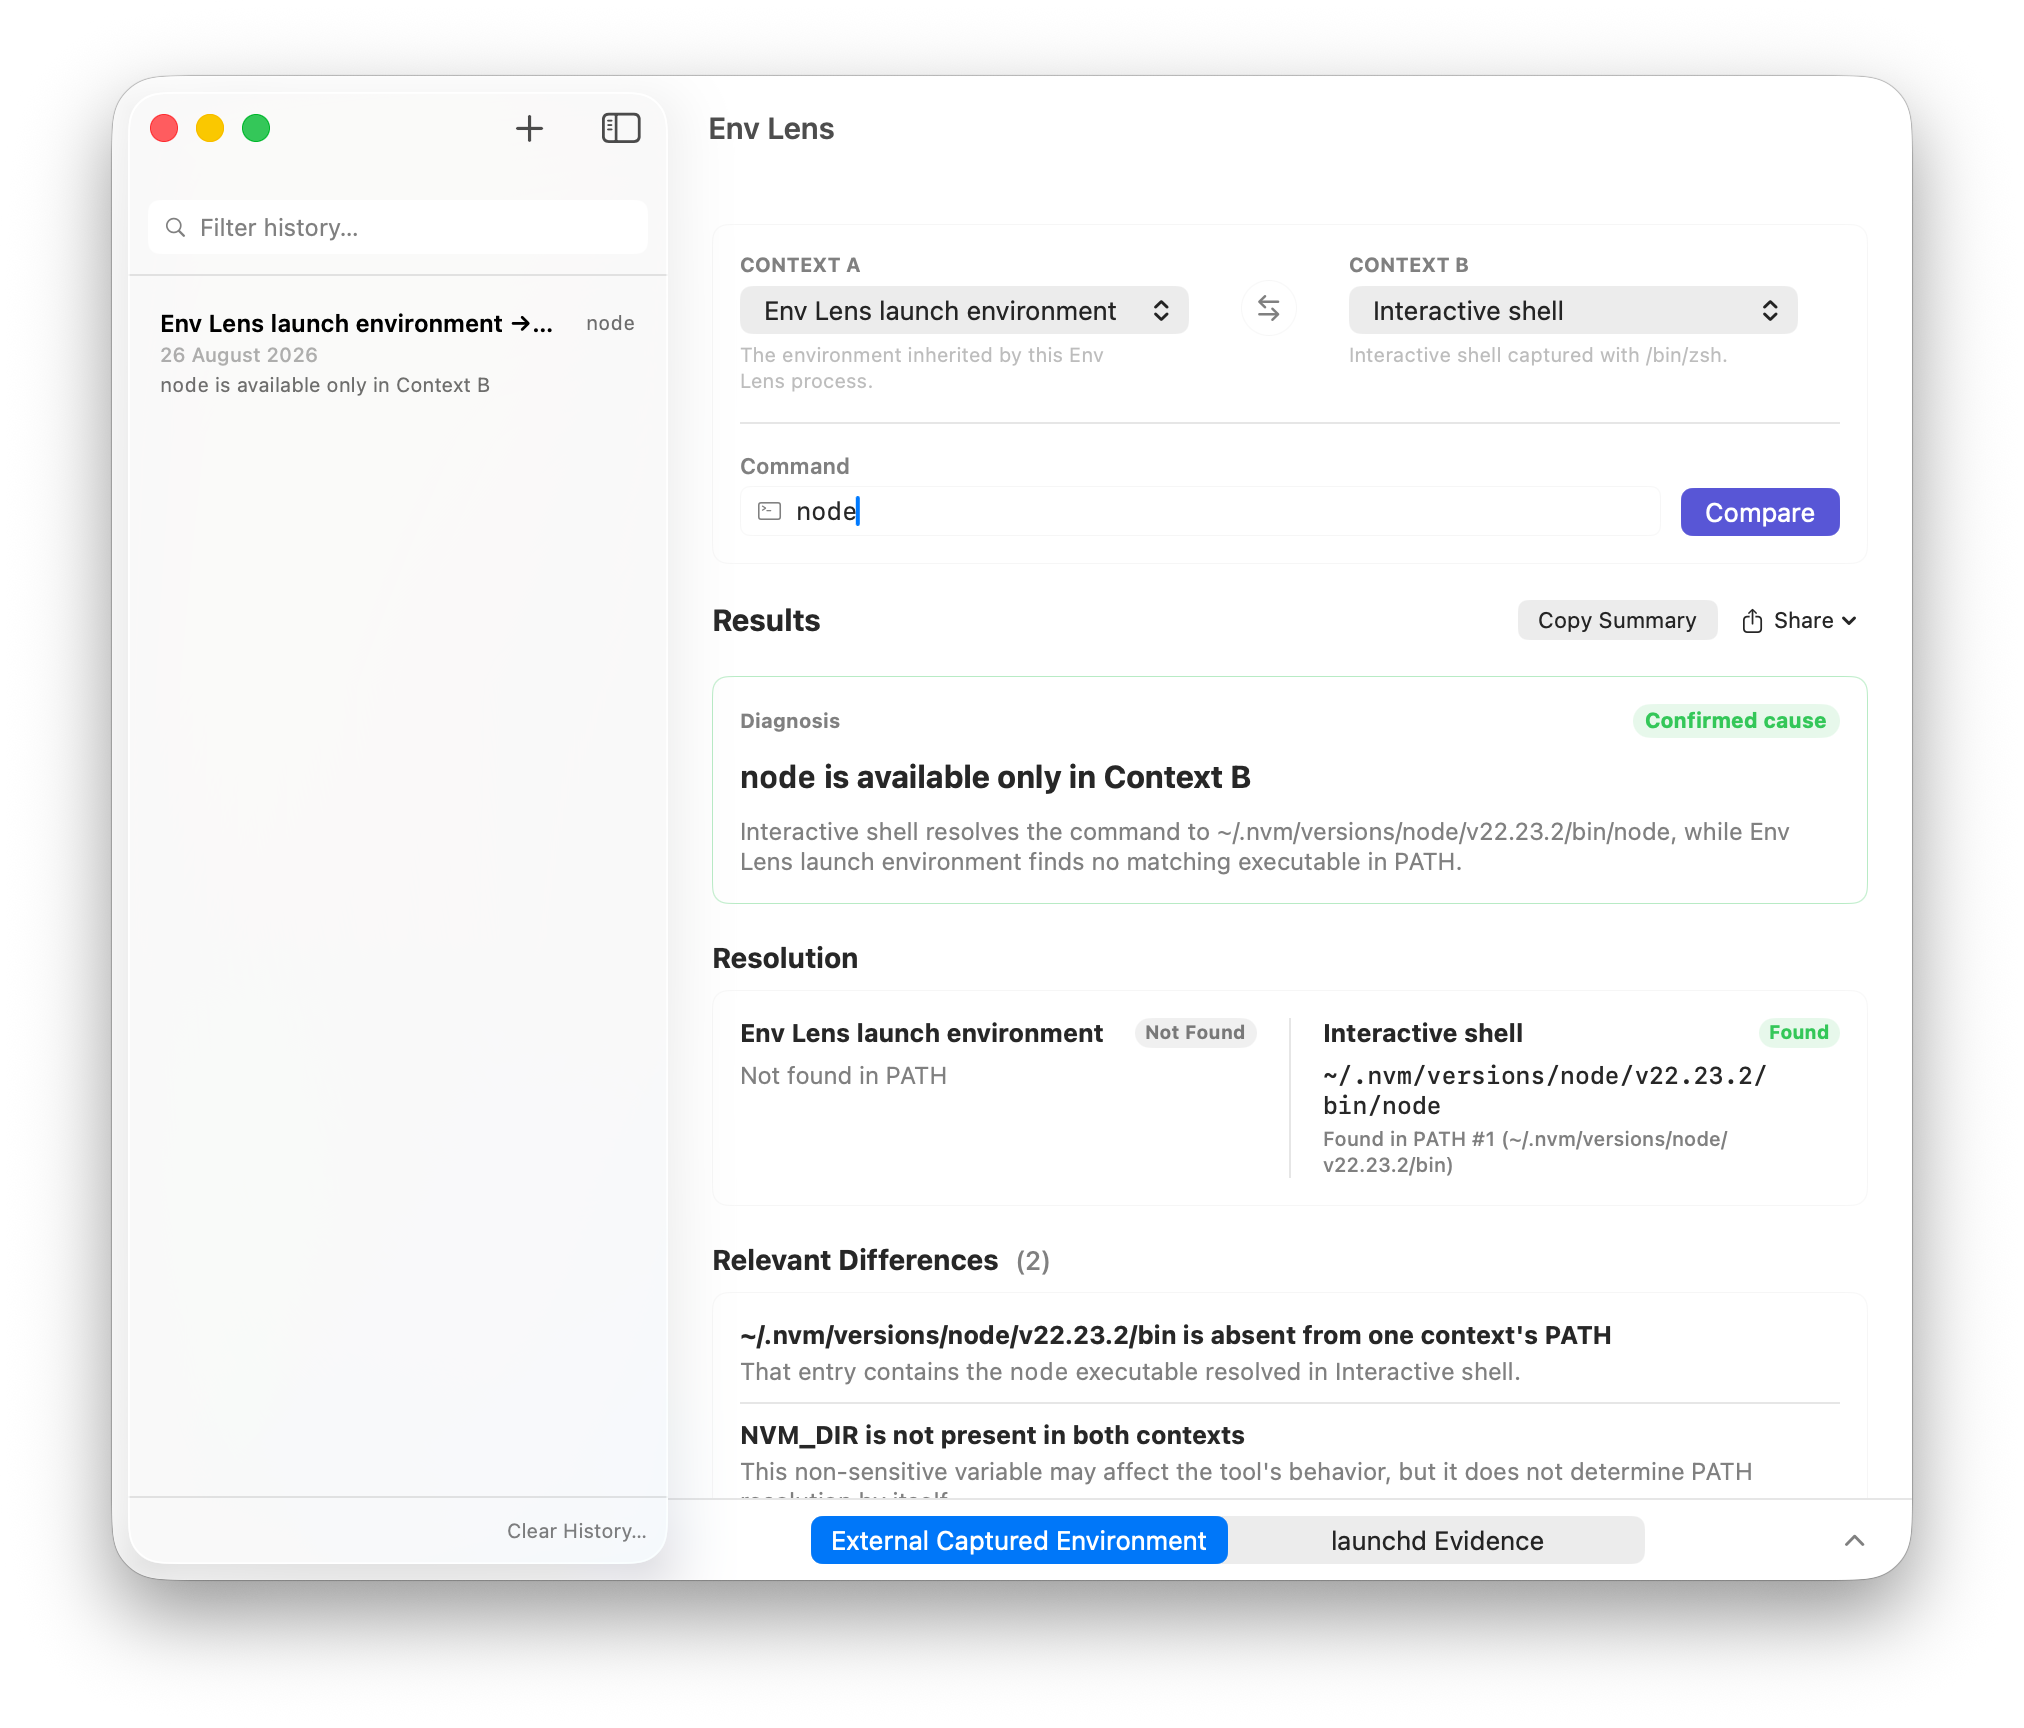This screenshot has height=1728, width=2024.
Task: Select the Env Lens launch environment history entry
Action: [398, 354]
